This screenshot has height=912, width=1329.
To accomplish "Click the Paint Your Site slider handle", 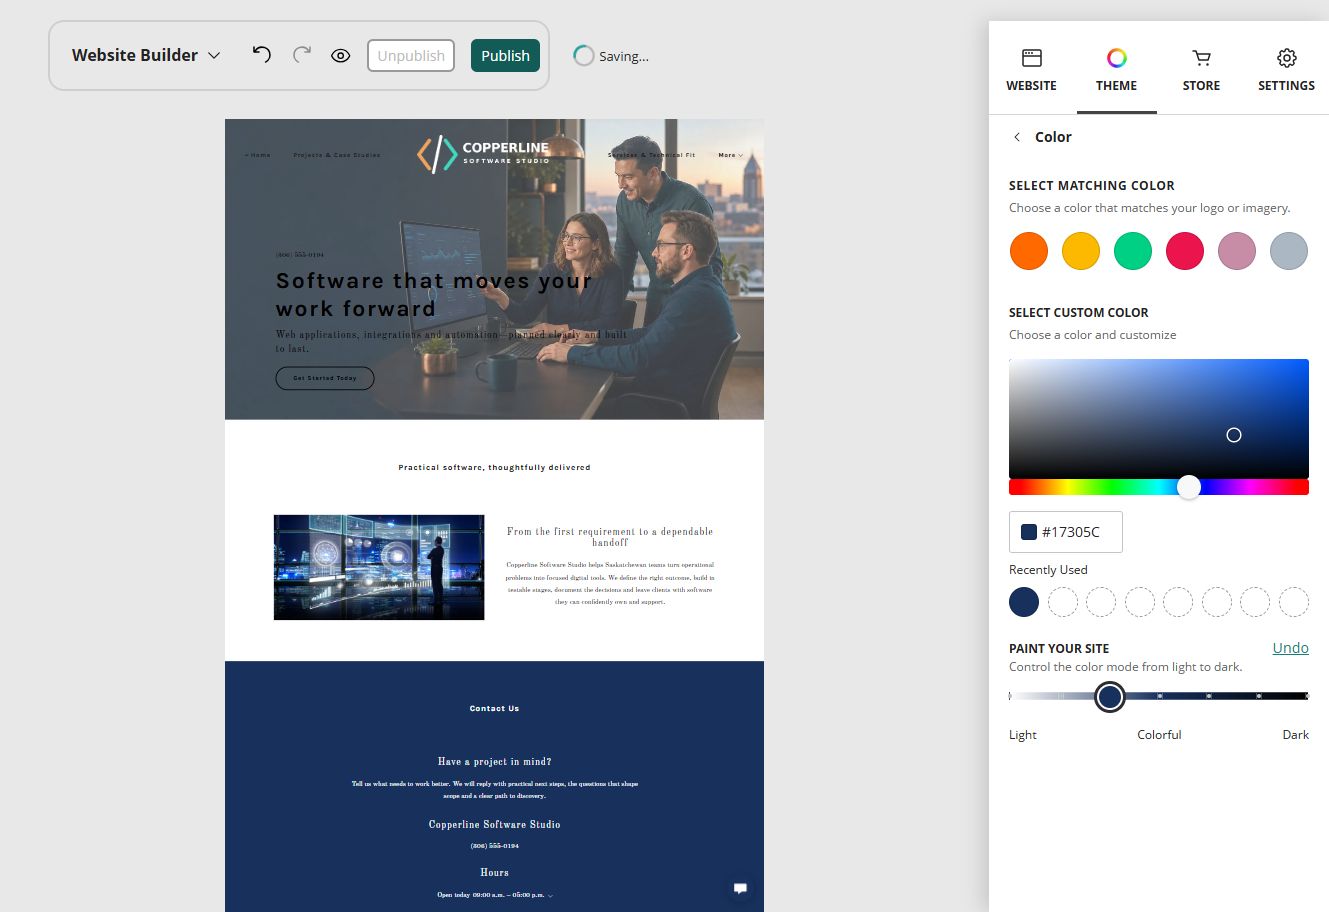I will tap(1109, 696).
